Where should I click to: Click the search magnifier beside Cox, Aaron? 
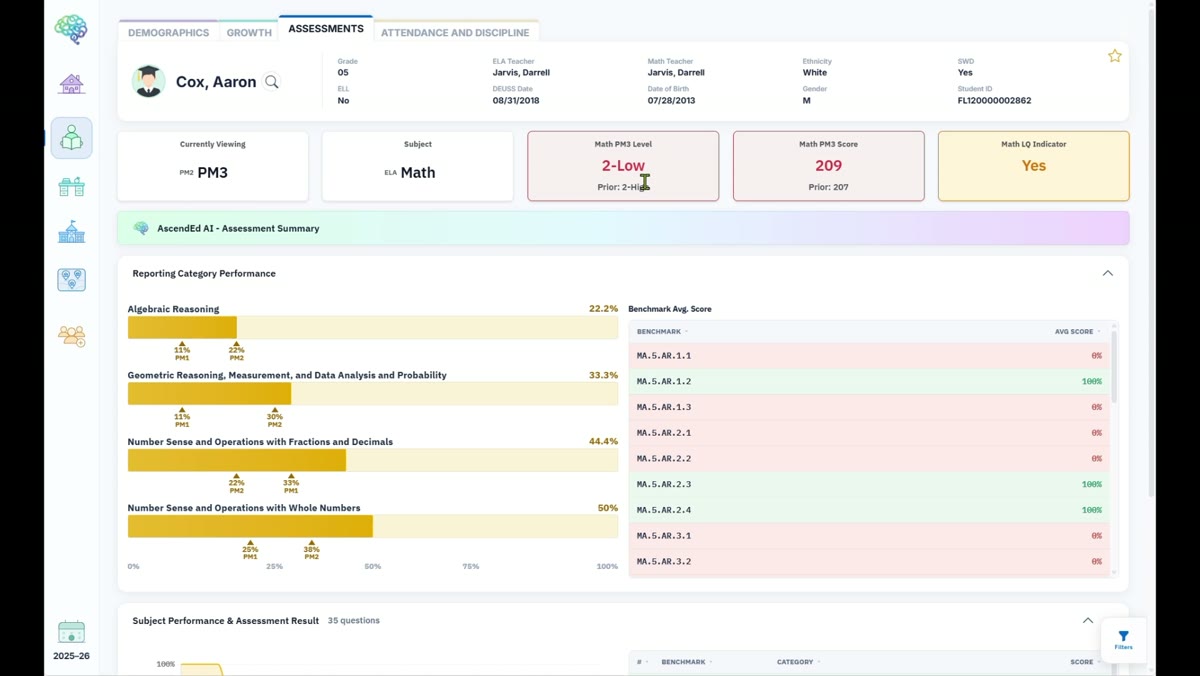[x=272, y=82]
